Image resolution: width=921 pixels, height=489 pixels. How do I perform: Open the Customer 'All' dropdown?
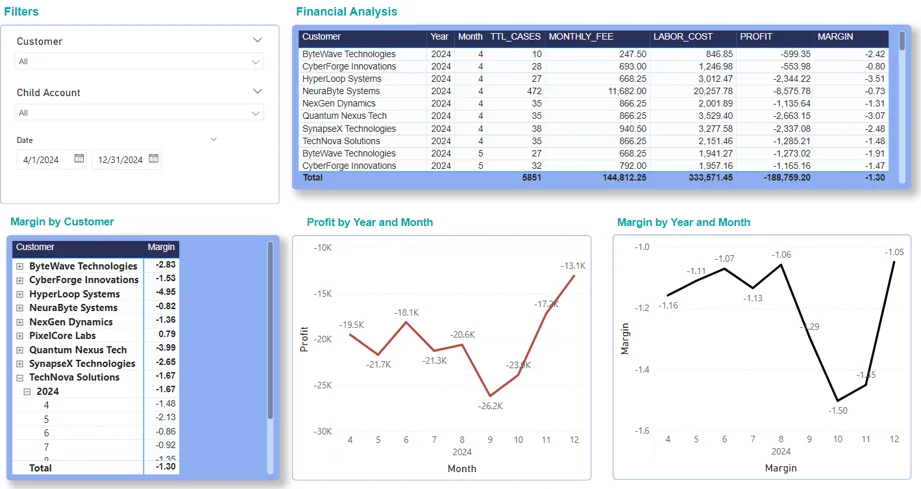click(x=139, y=61)
